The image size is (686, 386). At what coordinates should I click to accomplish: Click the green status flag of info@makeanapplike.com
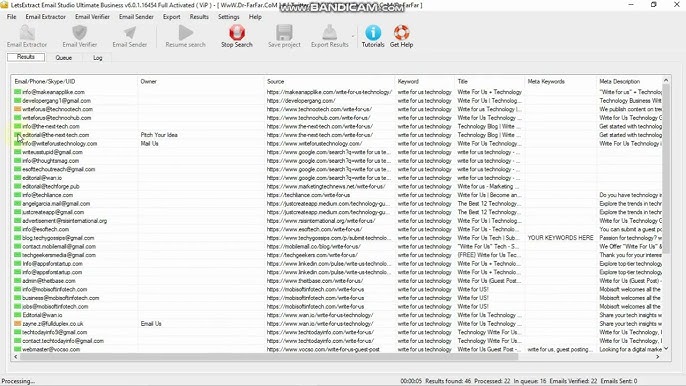click(18, 92)
